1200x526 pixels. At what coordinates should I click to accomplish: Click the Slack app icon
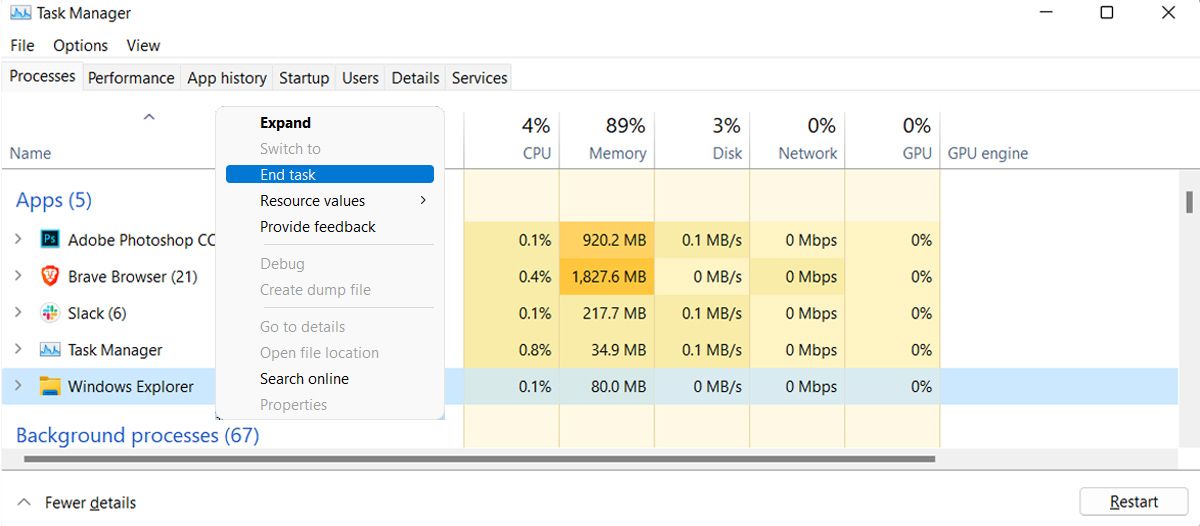(x=50, y=313)
